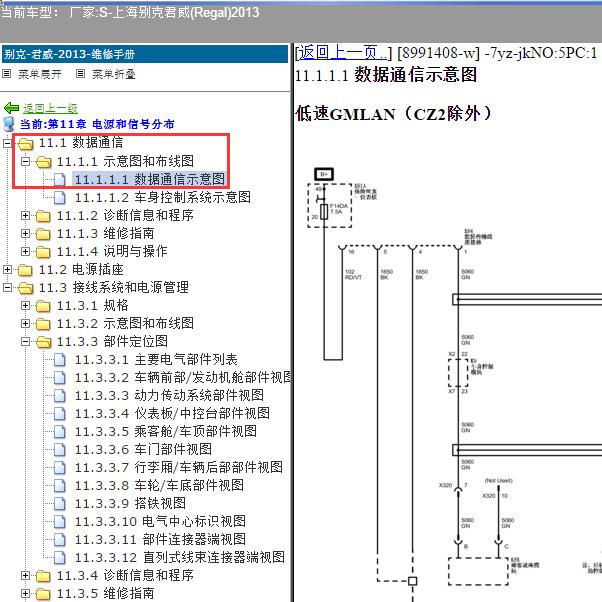The height and width of the screenshot is (602, 602).
Task: Click the page icon for 11.3.3.3 动力传动系统部件视图
Action: point(60,396)
